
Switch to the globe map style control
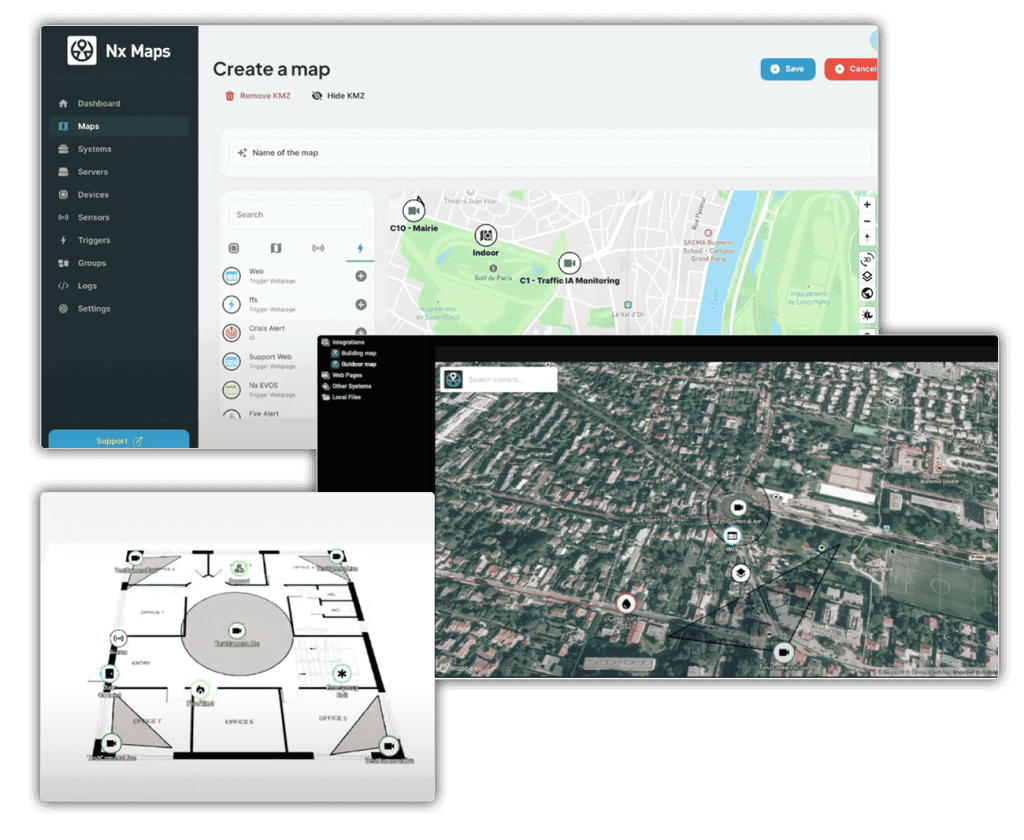click(x=867, y=294)
